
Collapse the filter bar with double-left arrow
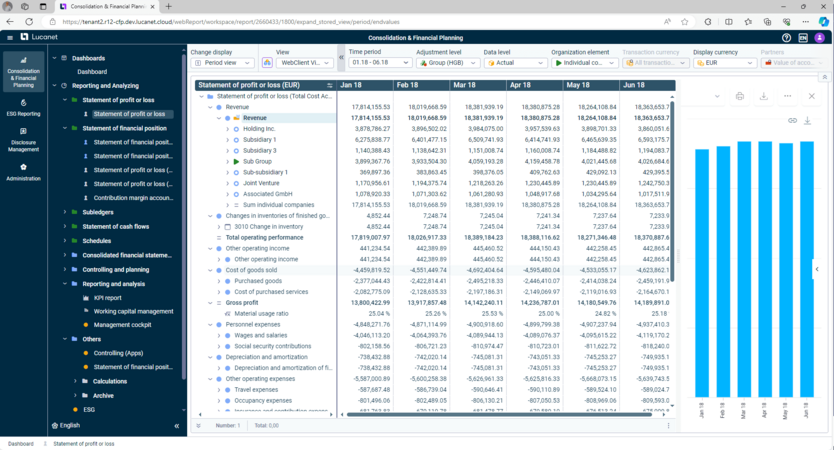click(341, 57)
